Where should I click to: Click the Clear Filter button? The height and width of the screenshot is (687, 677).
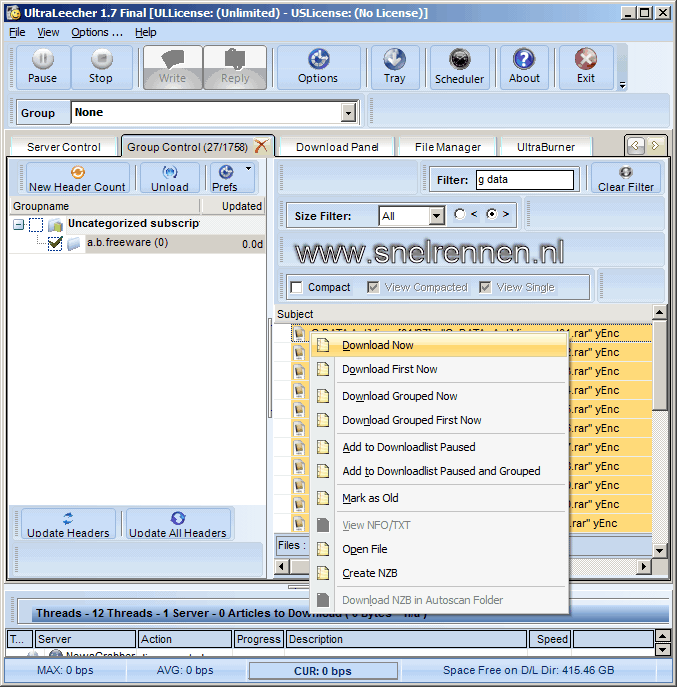tap(626, 178)
